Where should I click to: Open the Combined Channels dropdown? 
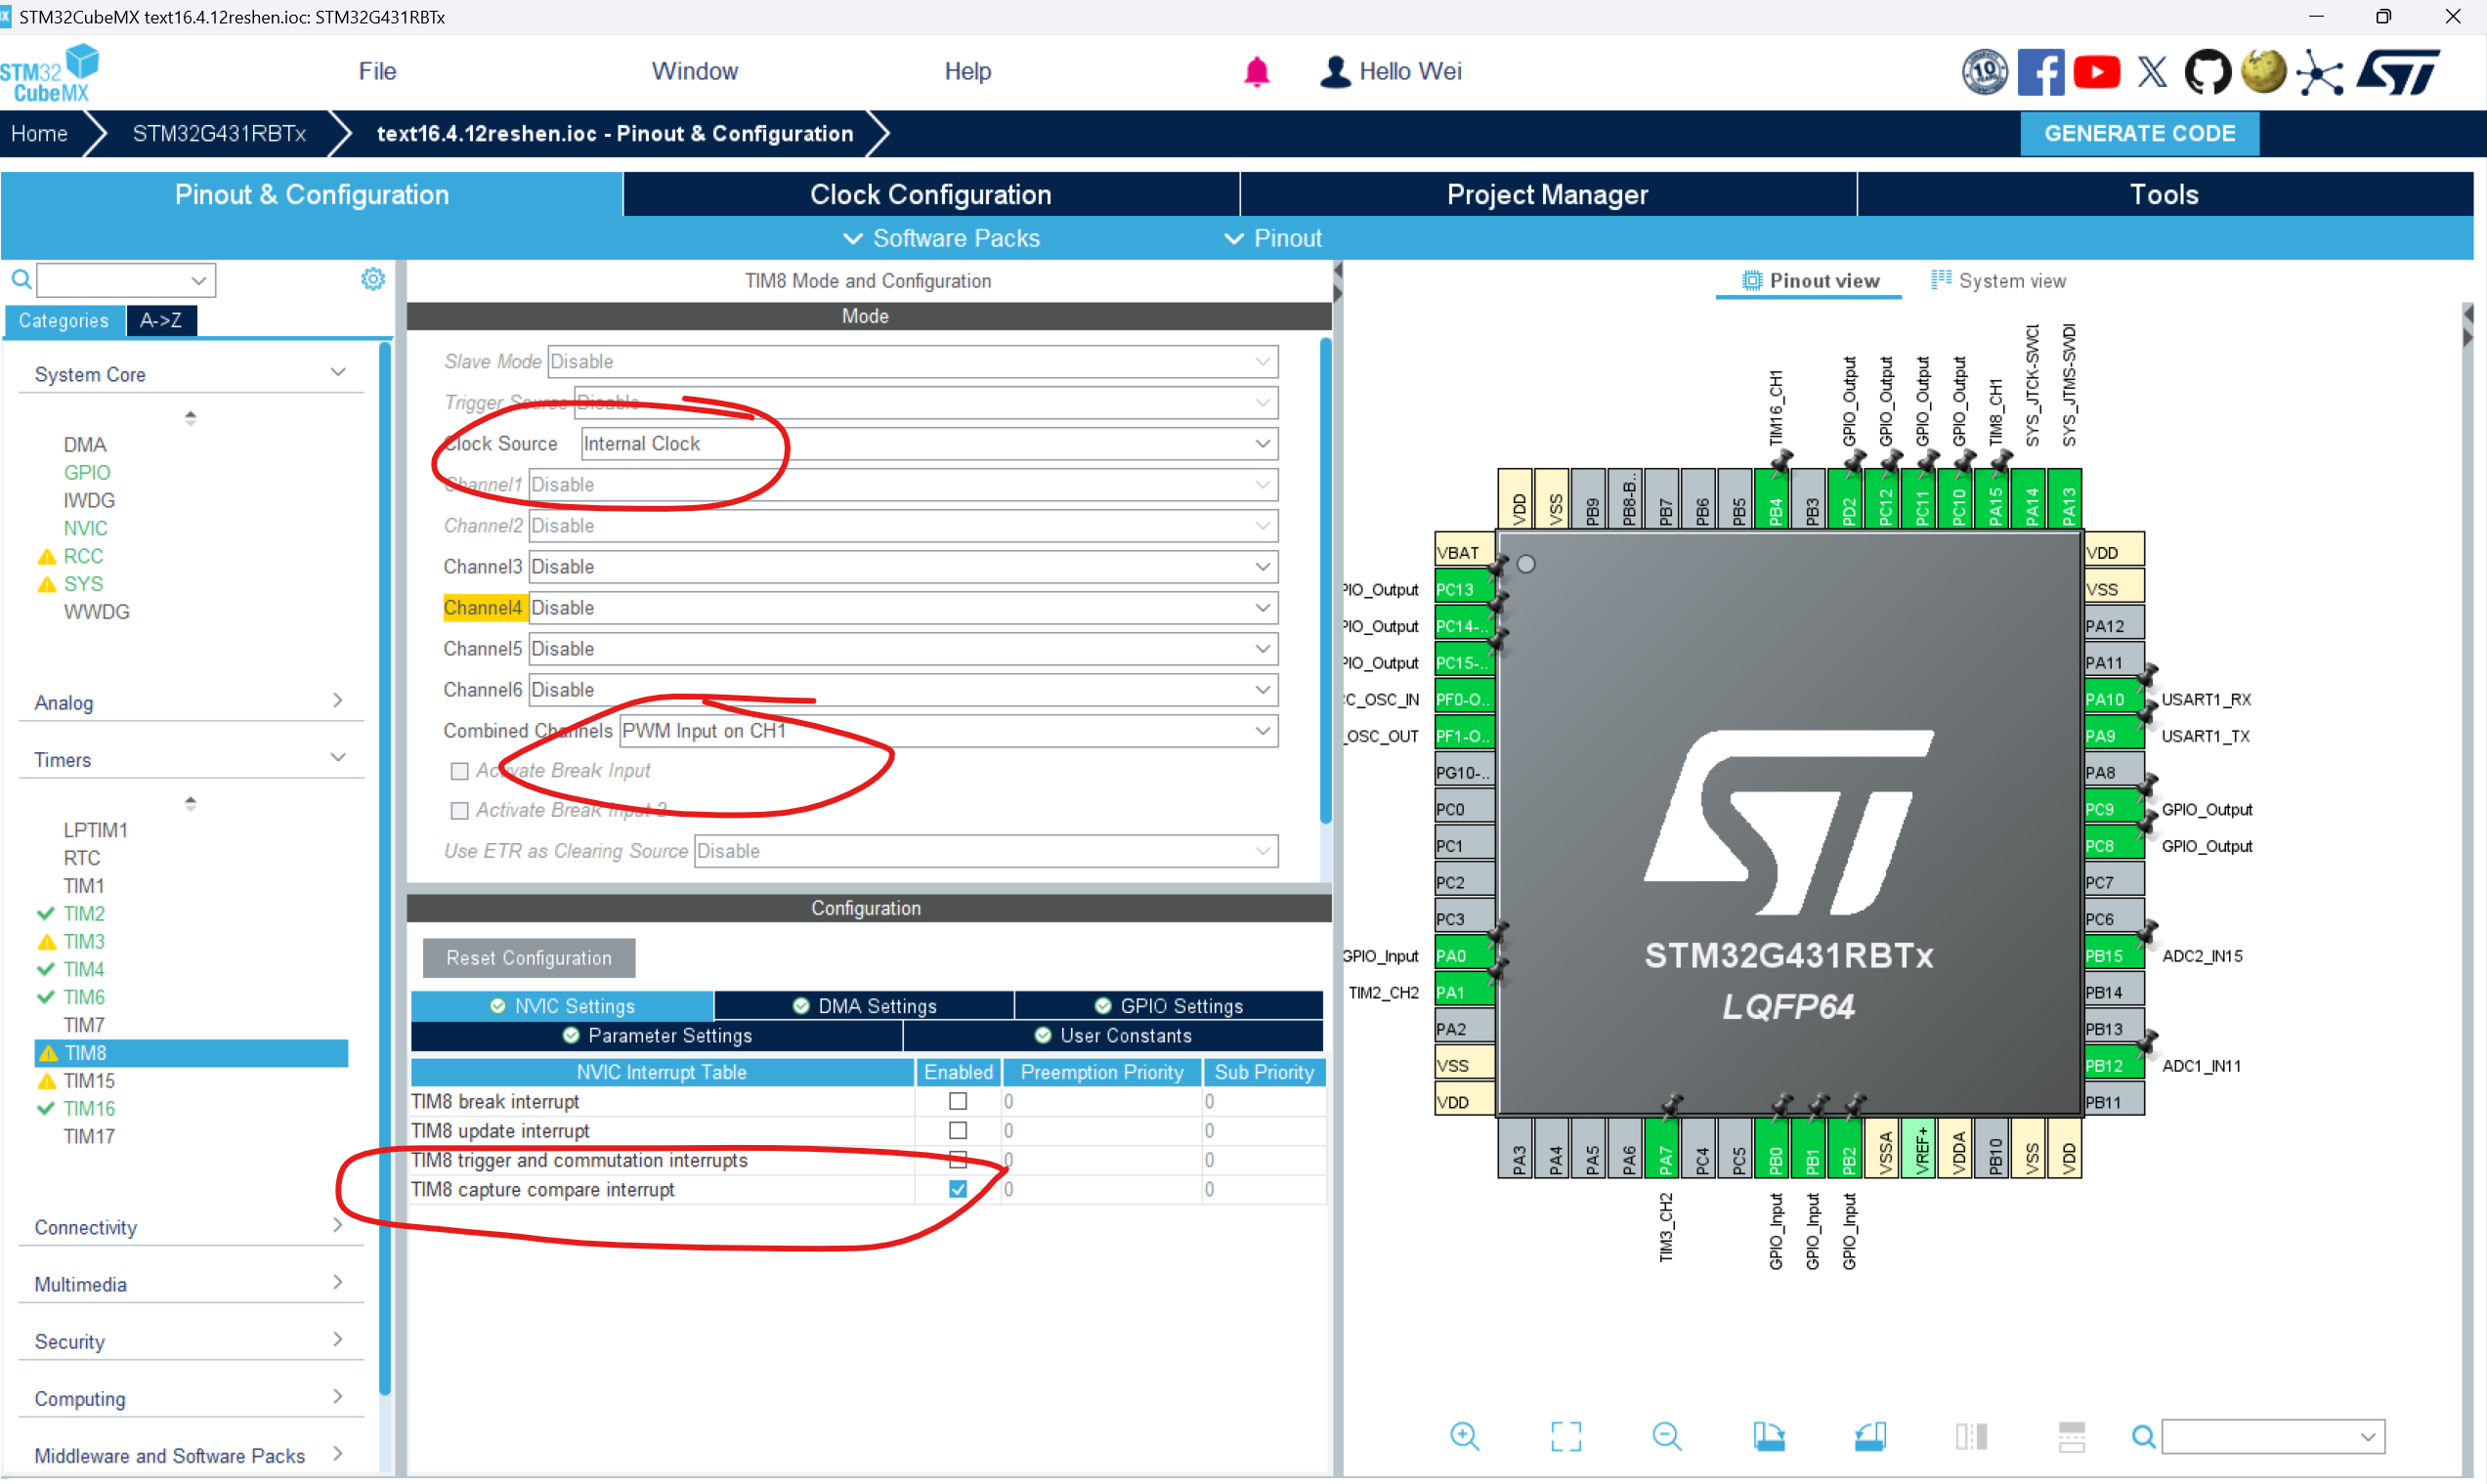(947, 731)
